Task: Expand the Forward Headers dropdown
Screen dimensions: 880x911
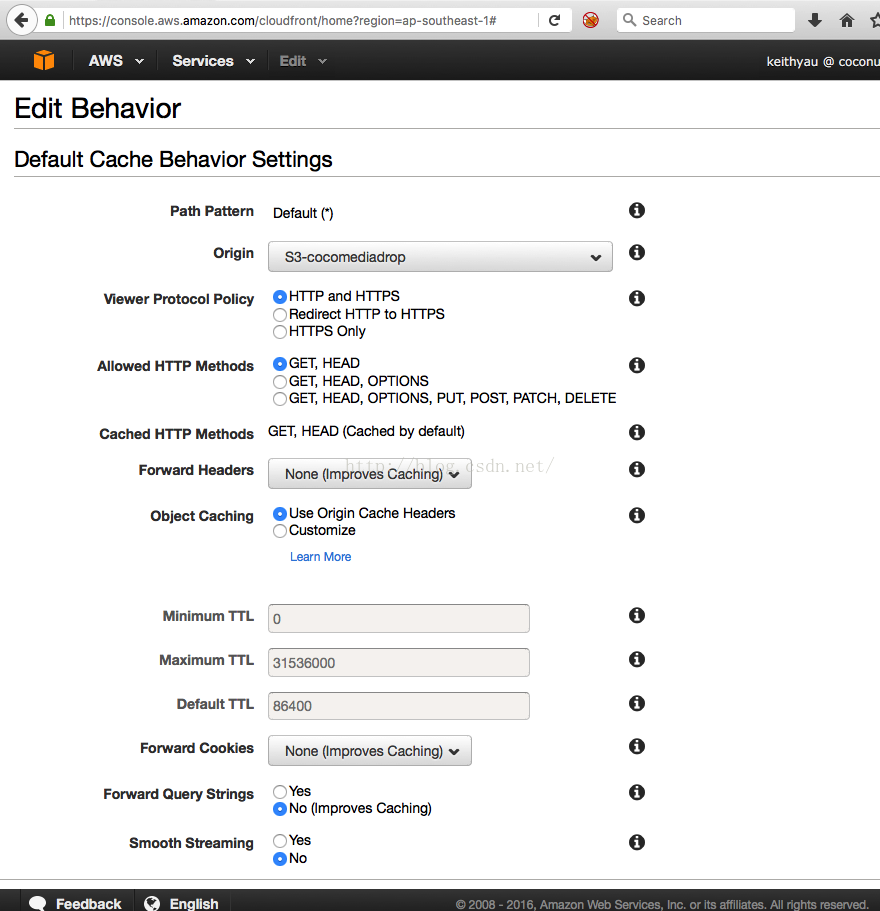Action: click(x=369, y=474)
